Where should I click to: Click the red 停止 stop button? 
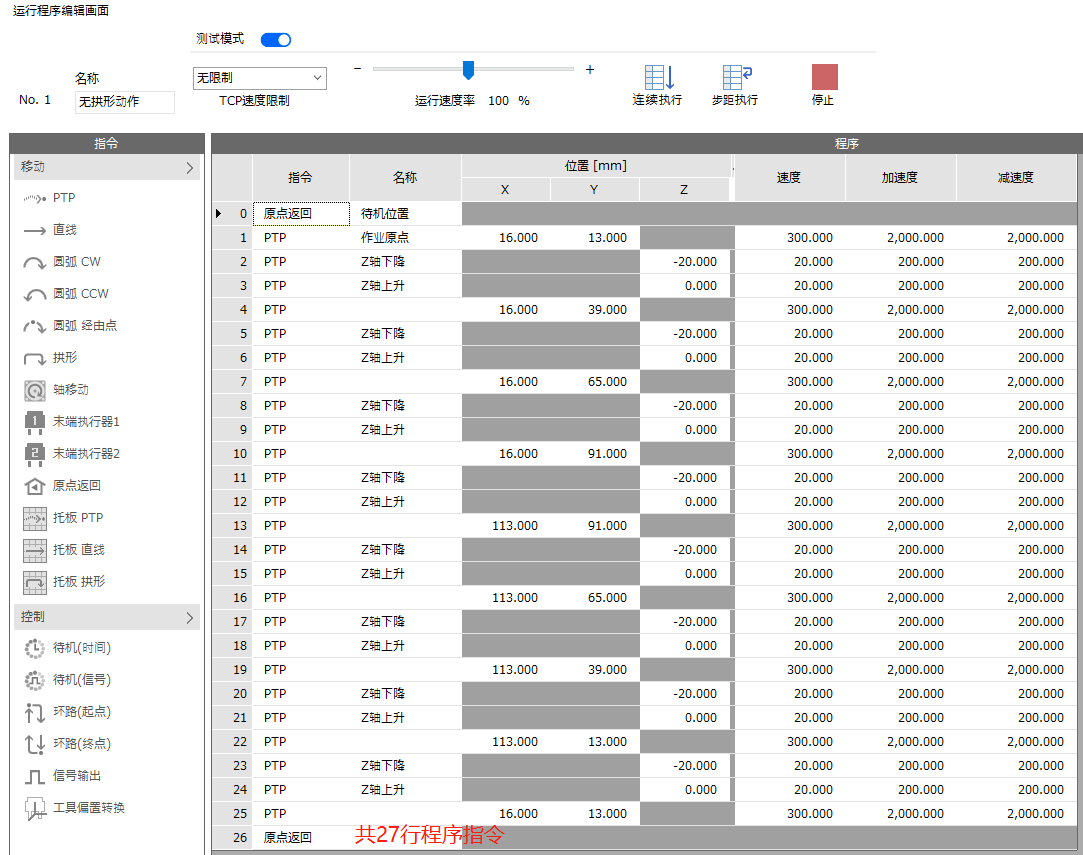click(824, 78)
